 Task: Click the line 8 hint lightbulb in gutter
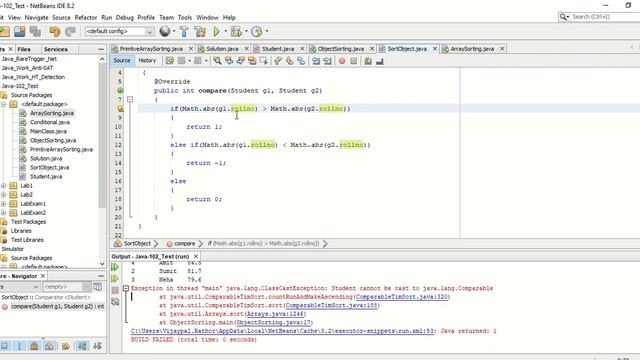click(120, 109)
